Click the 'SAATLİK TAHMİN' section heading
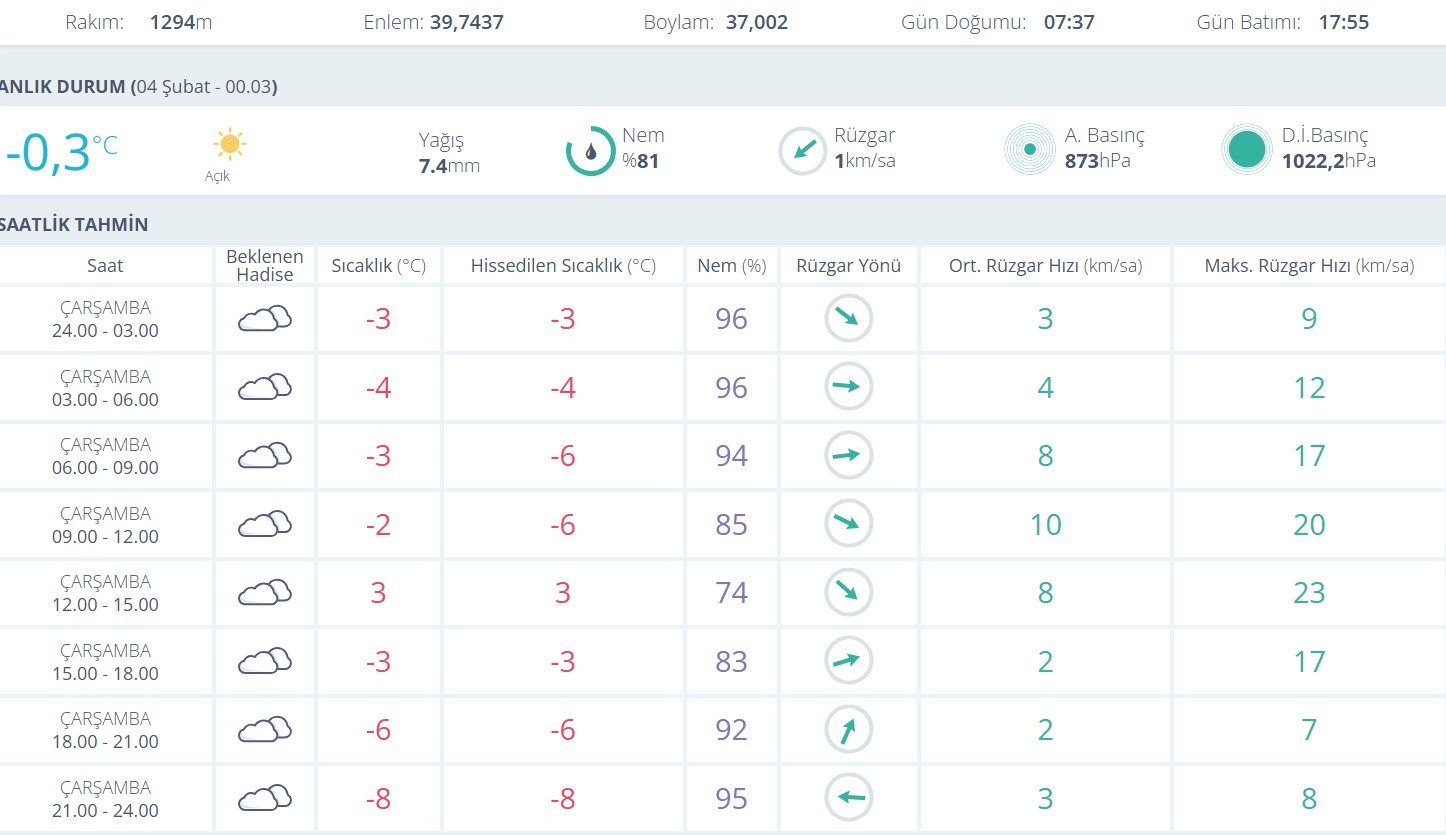1446x835 pixels. point(74,224)
